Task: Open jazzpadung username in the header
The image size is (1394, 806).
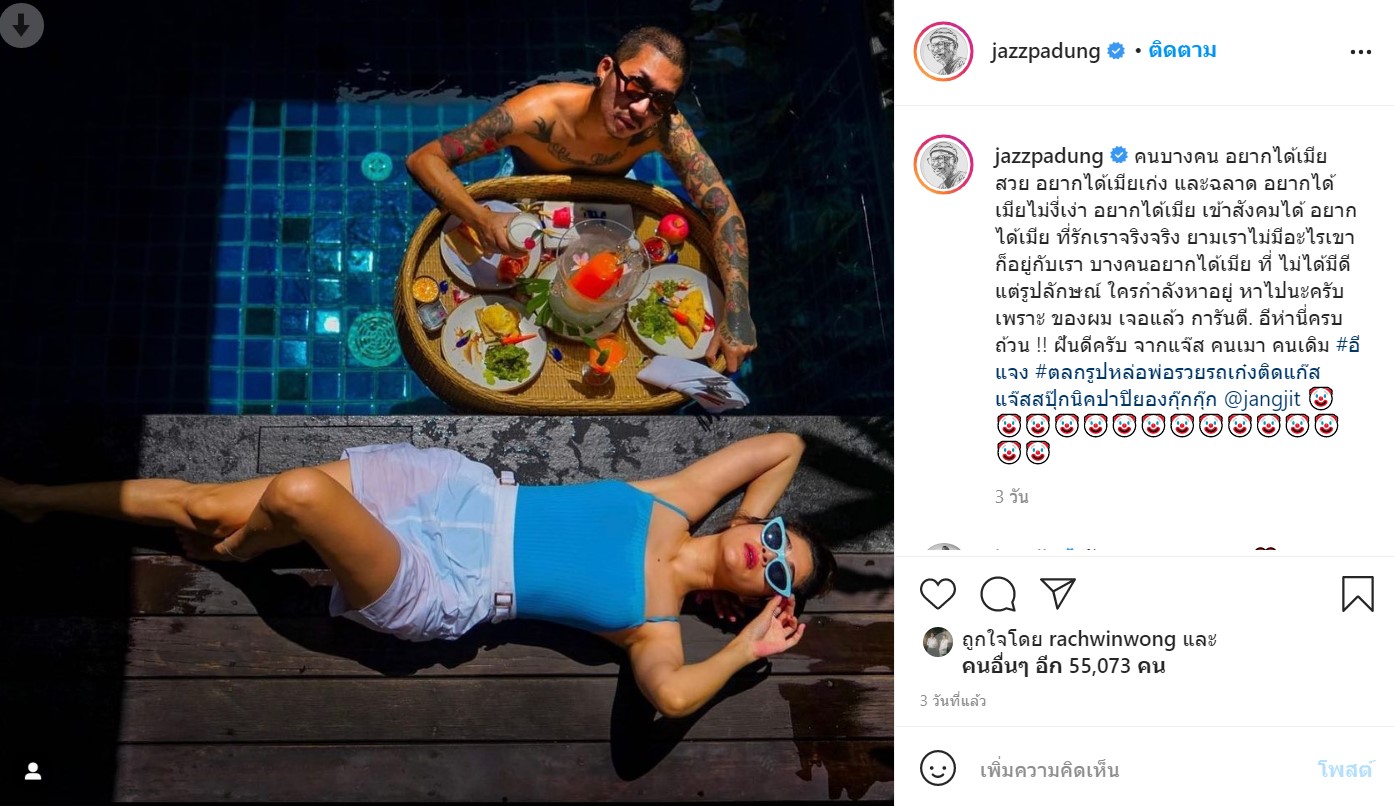Action: pyautogui.click(x=1047, y=51)
